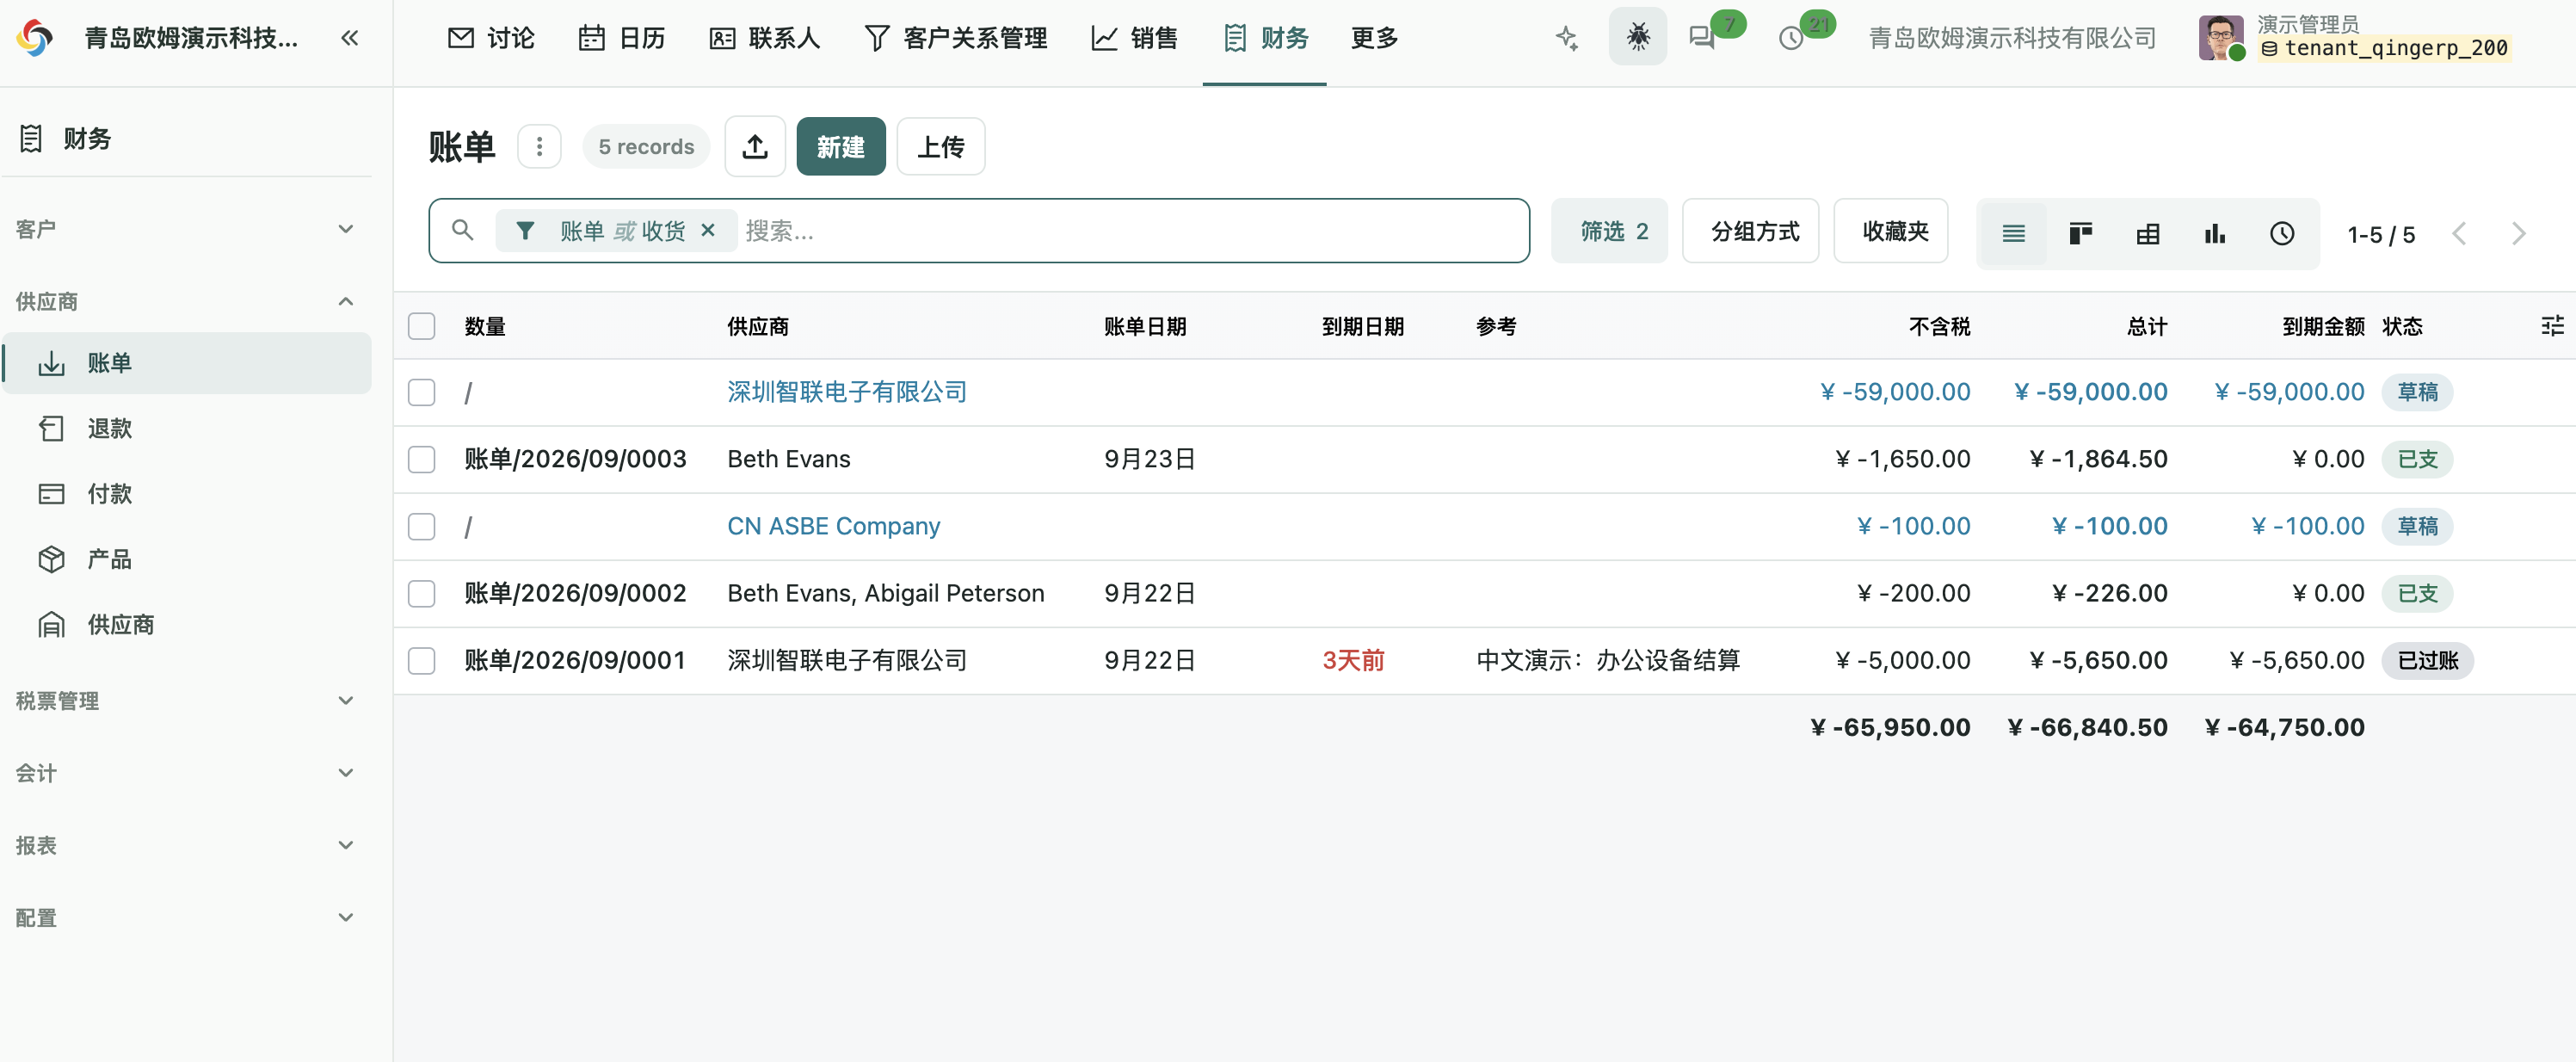
Task: Switch to list view icon
Action: (2013, 234)
